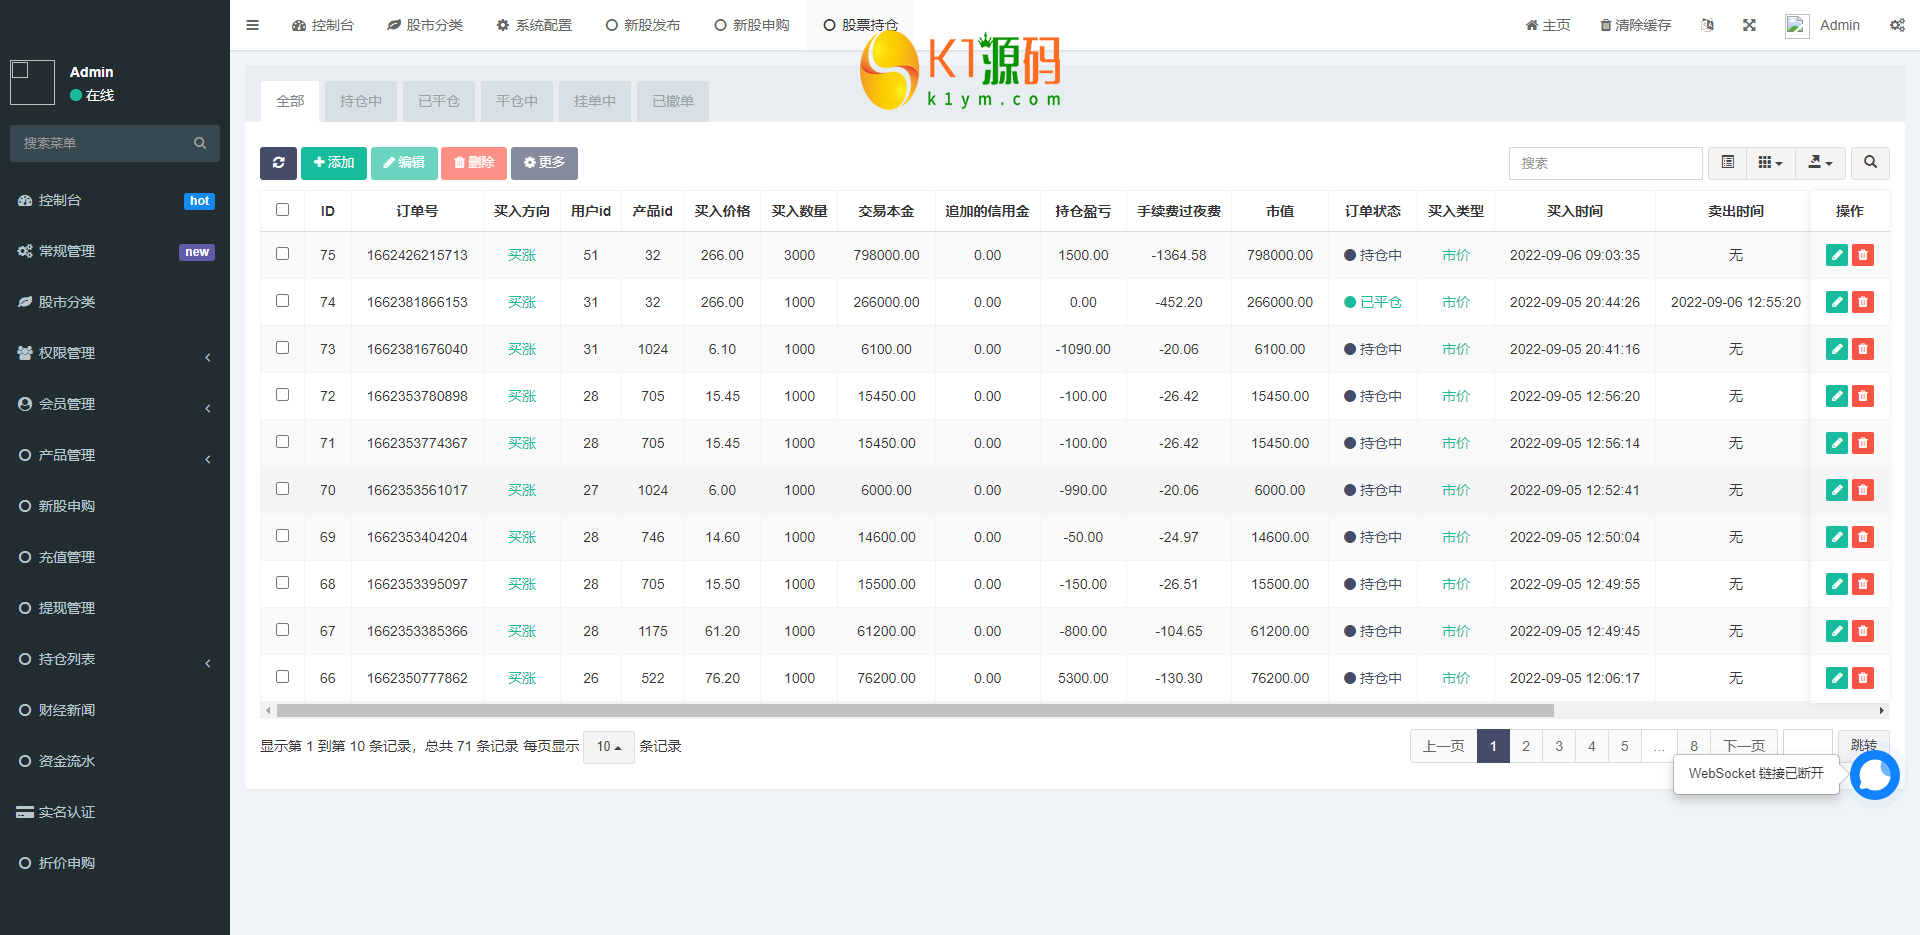Switch to the 持仓中 filter tab

click(360, 101)
